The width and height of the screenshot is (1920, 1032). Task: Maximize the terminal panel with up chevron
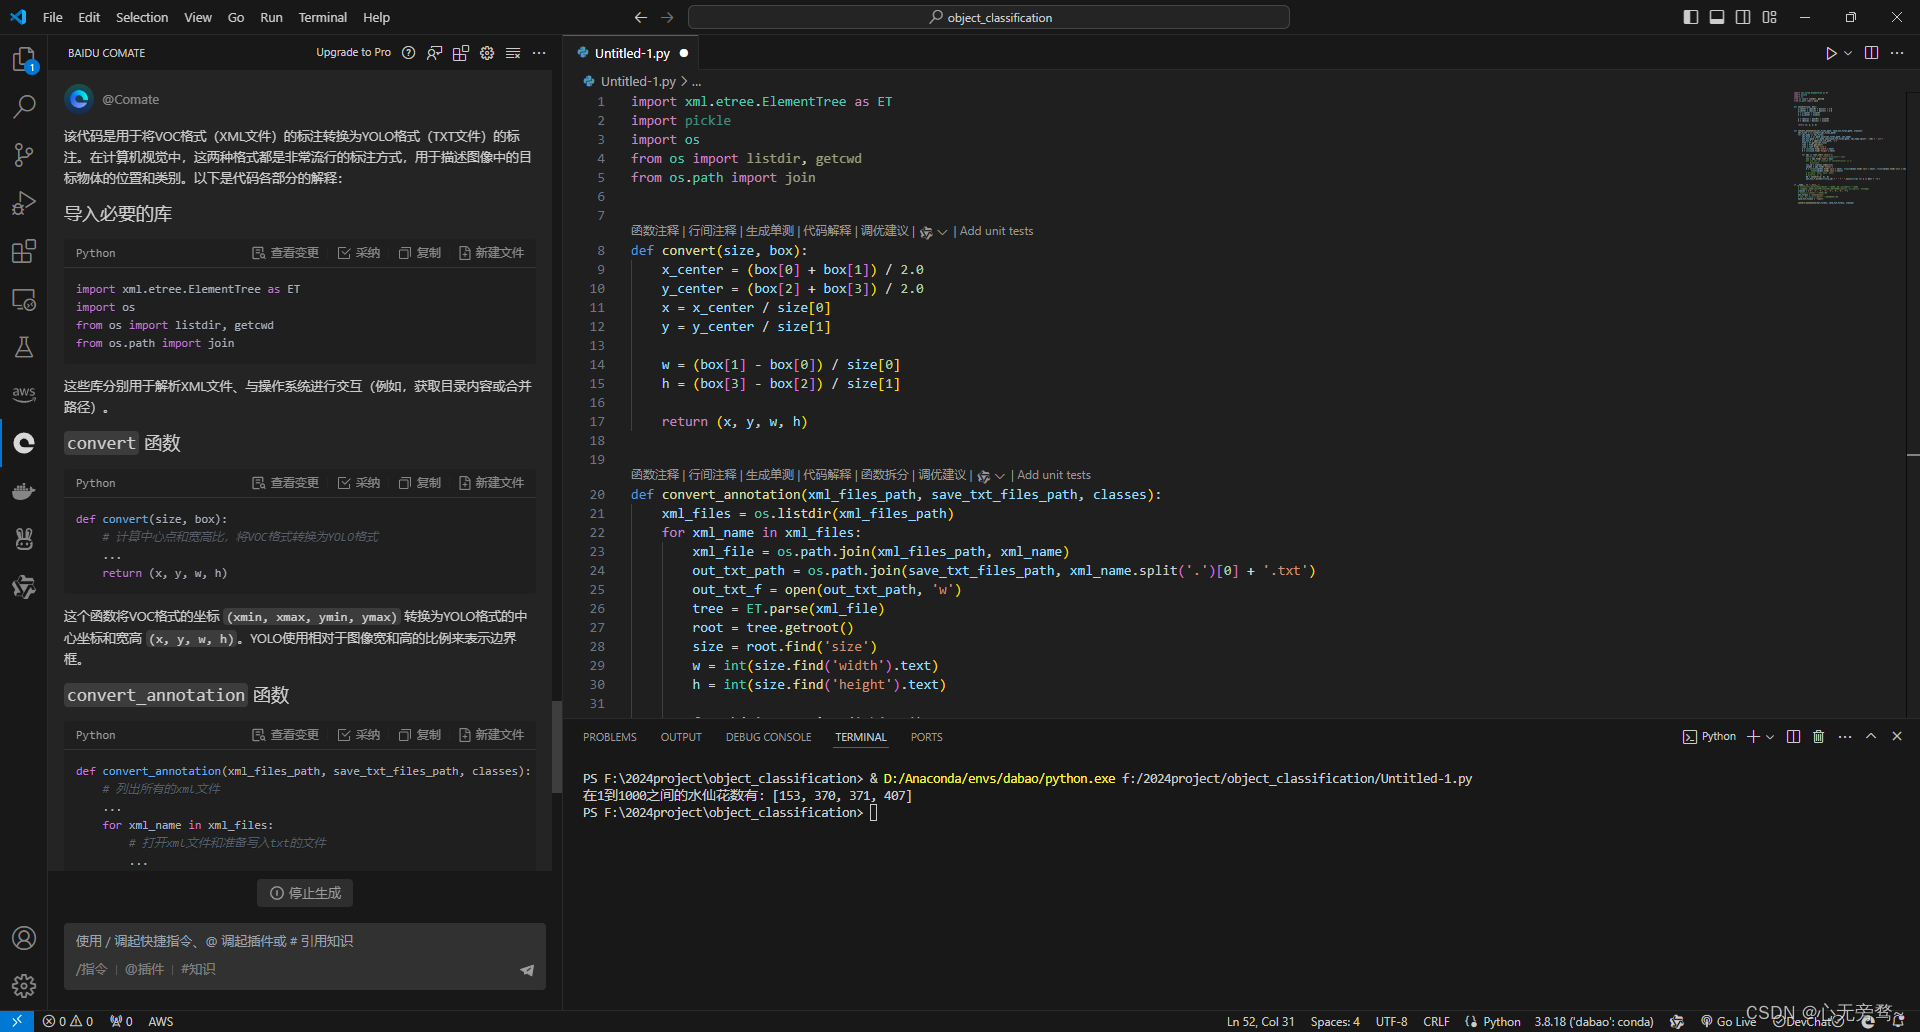tap(1871, 737)
